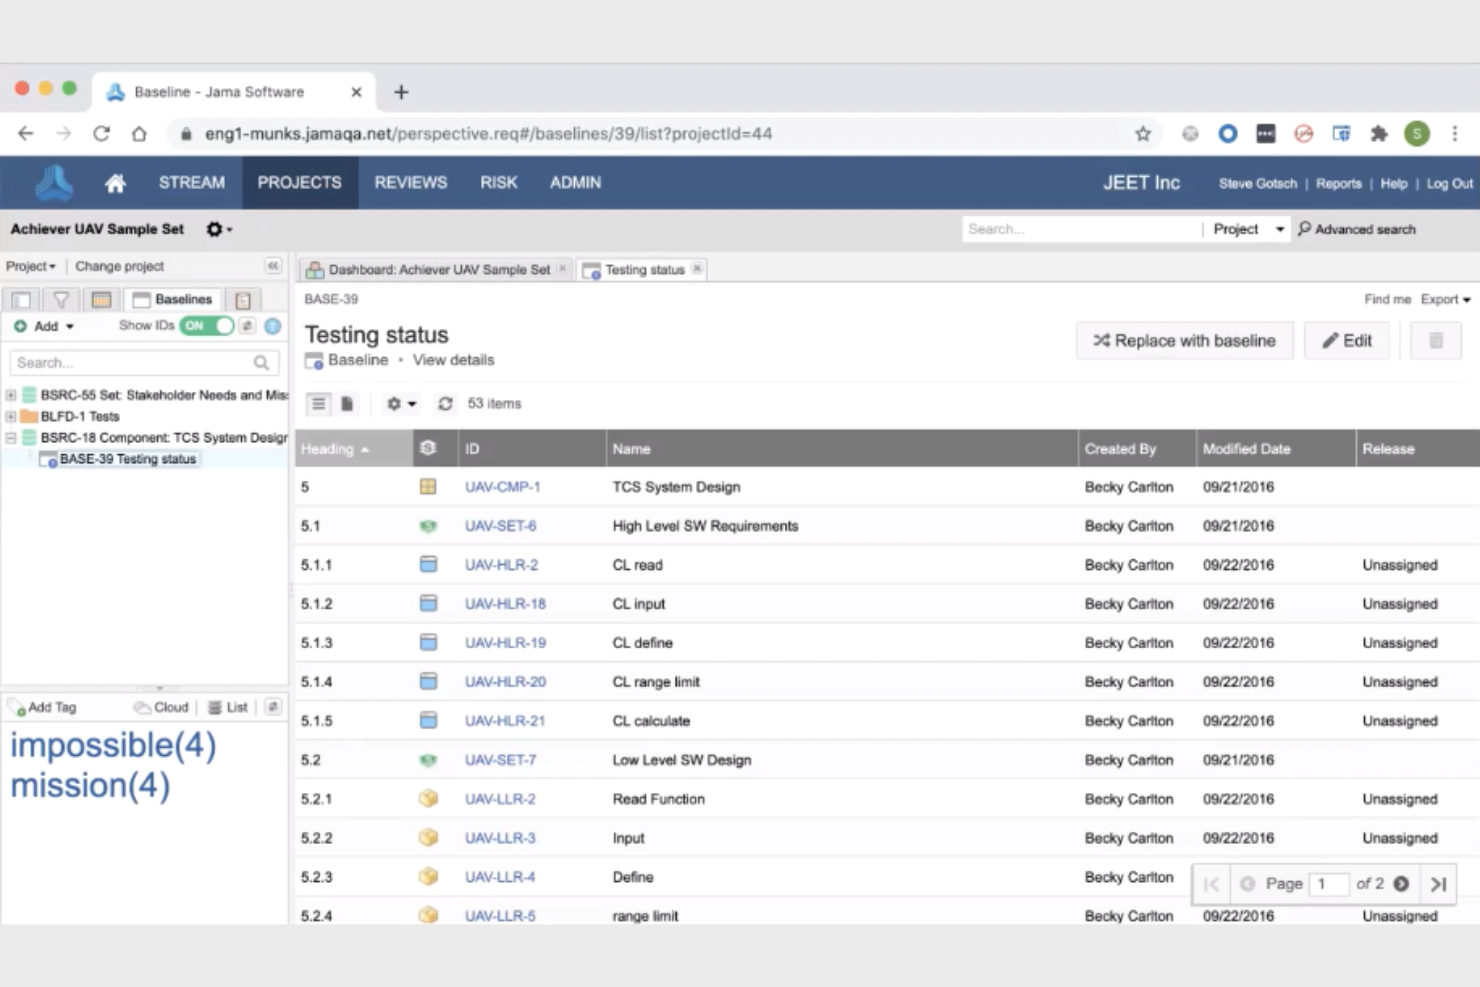Select BASE-39 Testing status in tree
This screenshot has width=1480, height=987.
tap(127, 459)
